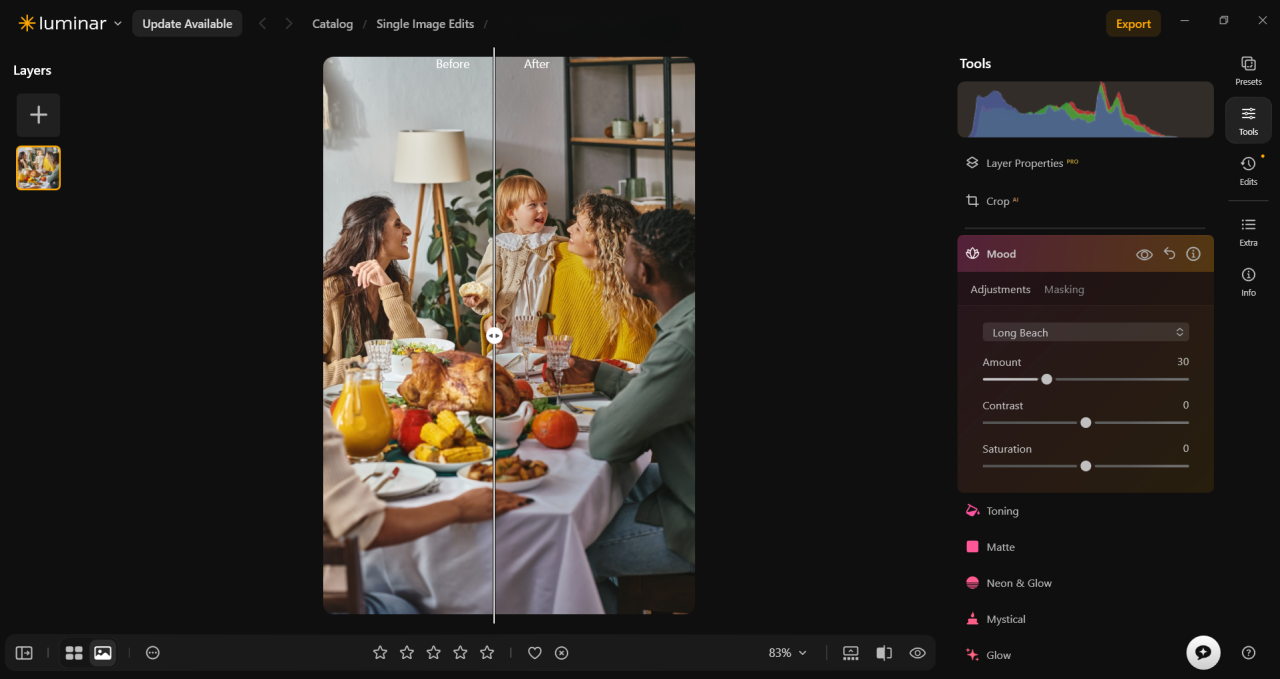Rate image two stars
This screenshot has height=679, width=1280.
[407, 653]
